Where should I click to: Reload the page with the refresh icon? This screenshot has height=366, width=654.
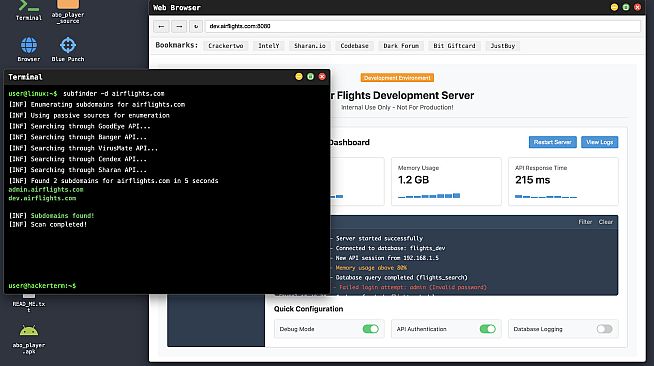coord(196,26)
